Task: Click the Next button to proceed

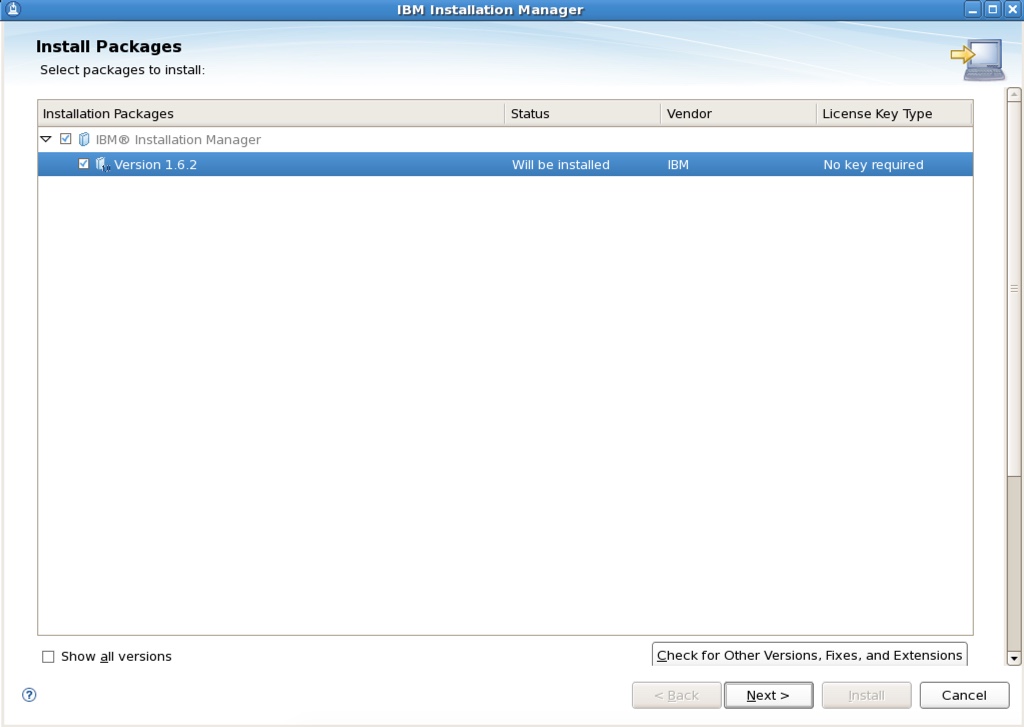Action: click(768, 695)
